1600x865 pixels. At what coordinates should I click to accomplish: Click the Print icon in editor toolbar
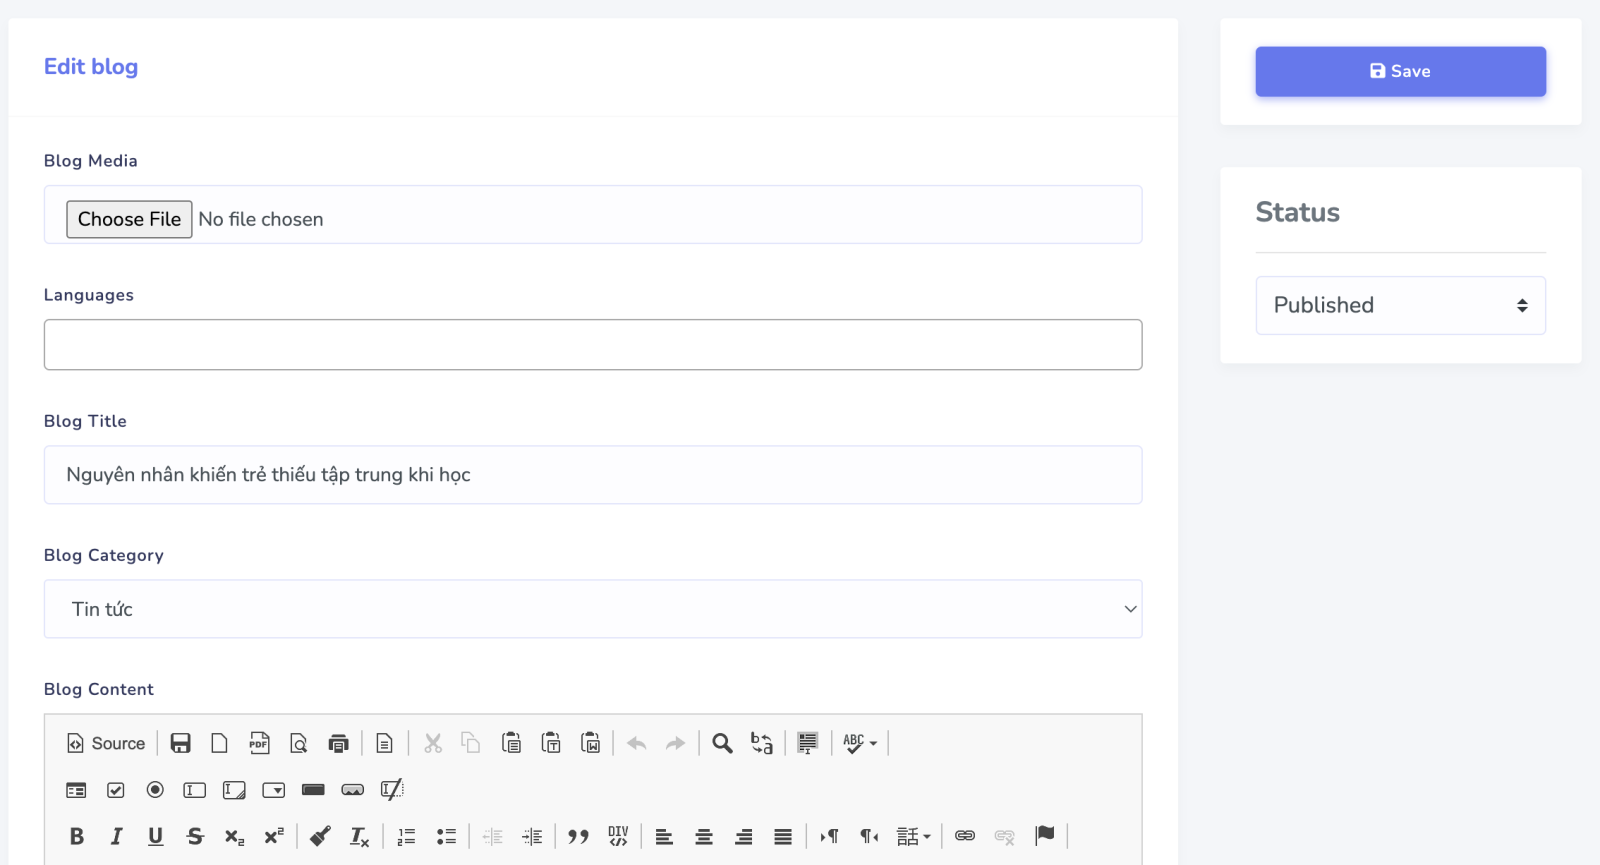338,743
